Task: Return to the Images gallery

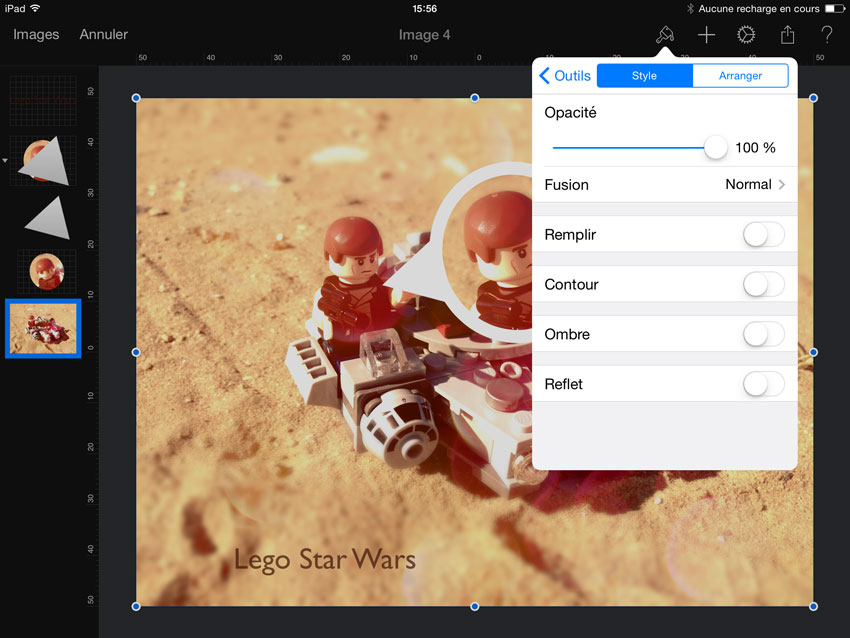Action: tap(36, 34)
